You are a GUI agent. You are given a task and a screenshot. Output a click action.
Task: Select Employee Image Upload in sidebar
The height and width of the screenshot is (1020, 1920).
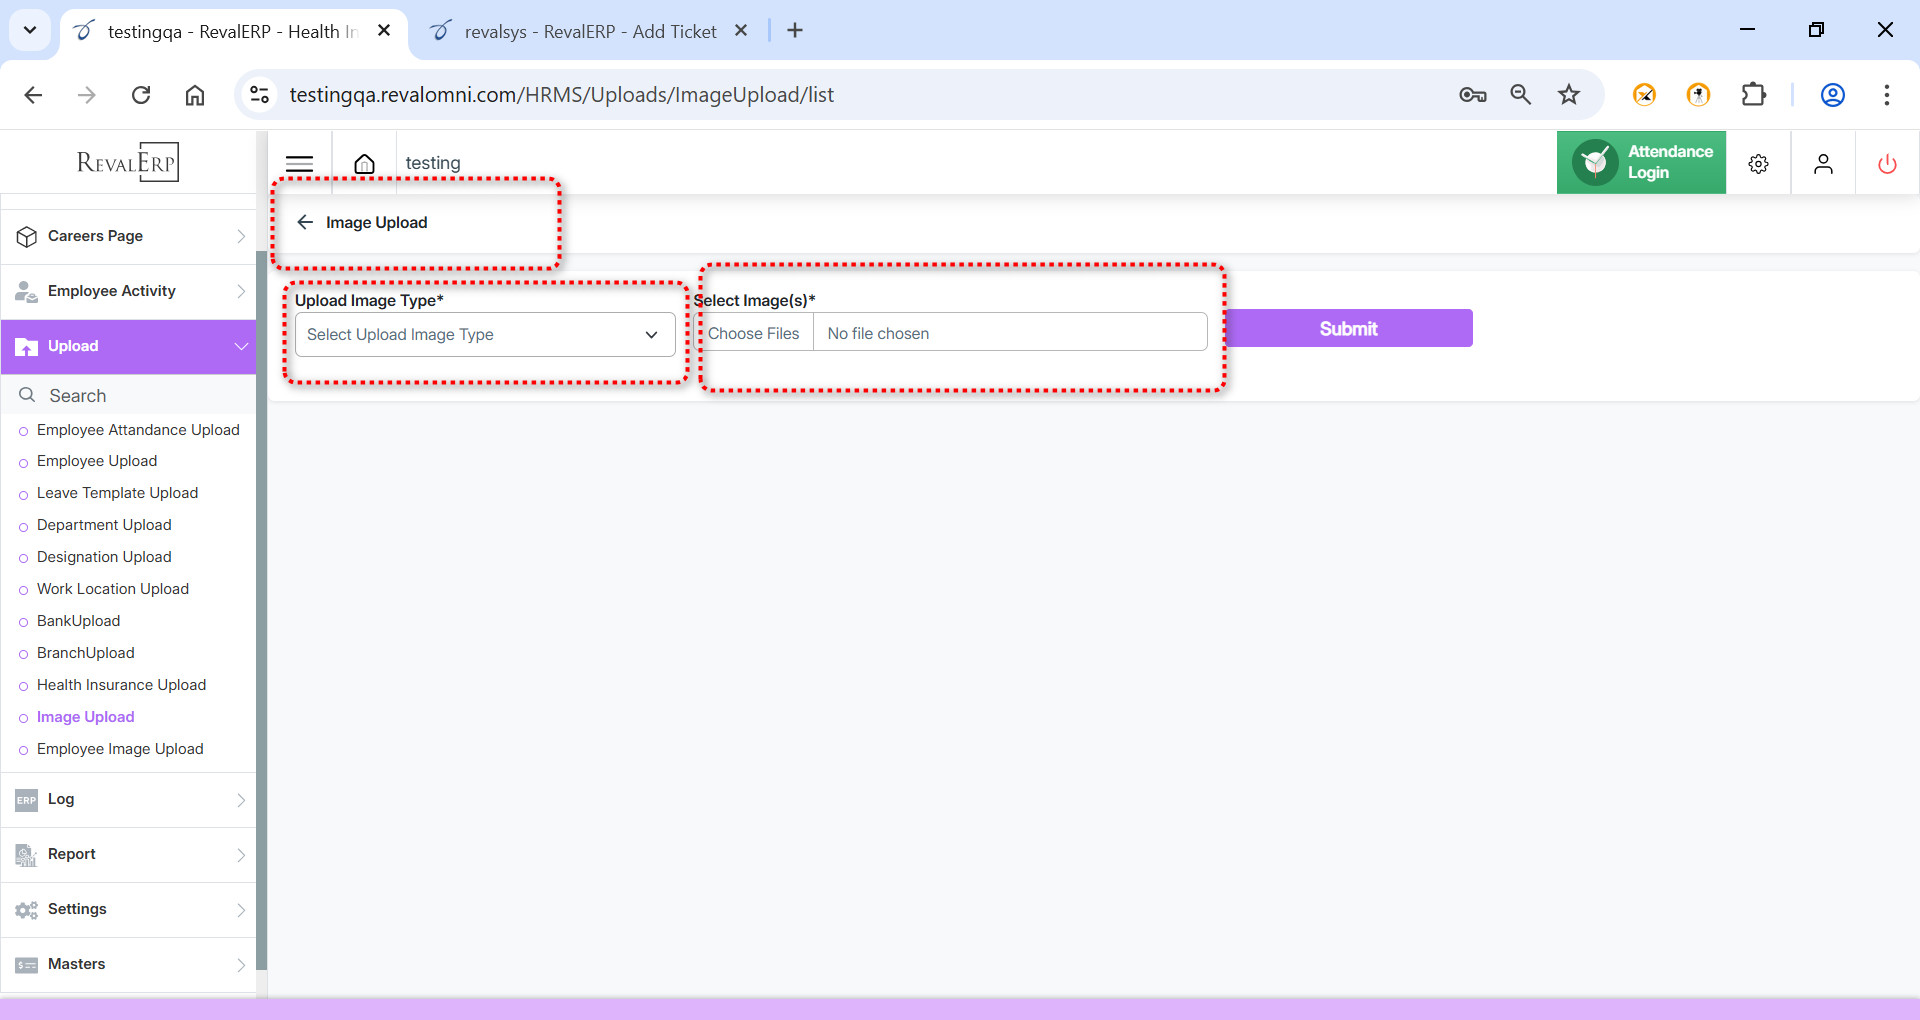(120, 749)
